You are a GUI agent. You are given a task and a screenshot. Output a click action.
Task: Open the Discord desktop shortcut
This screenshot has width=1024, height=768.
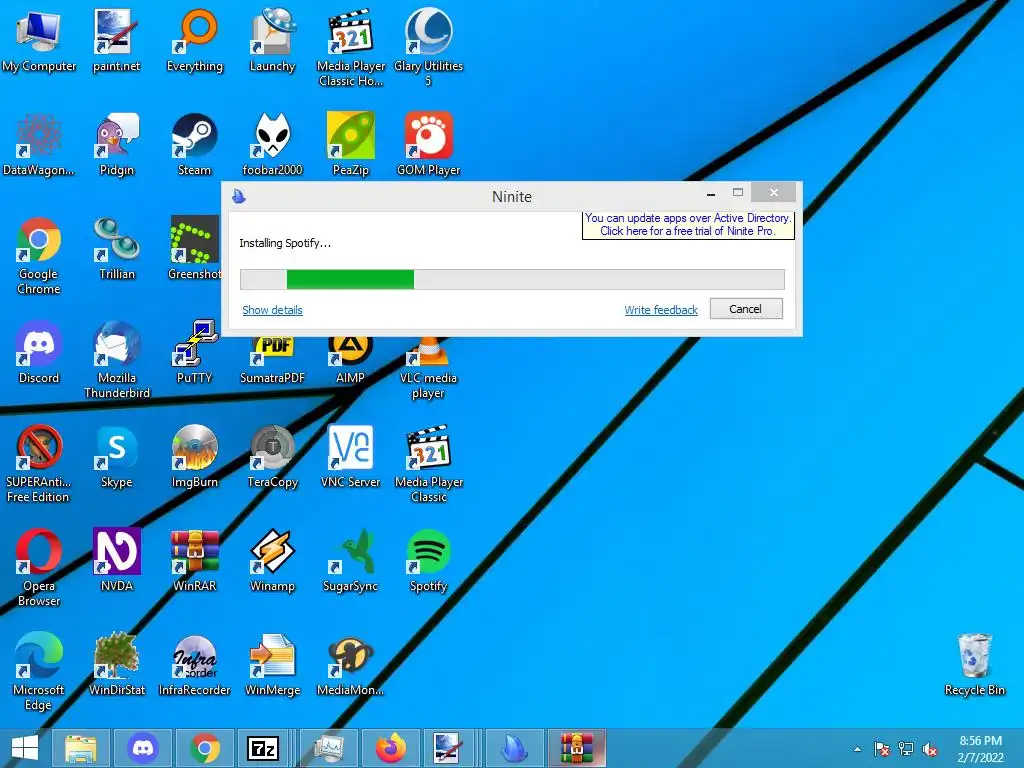[x=39, y=353]
